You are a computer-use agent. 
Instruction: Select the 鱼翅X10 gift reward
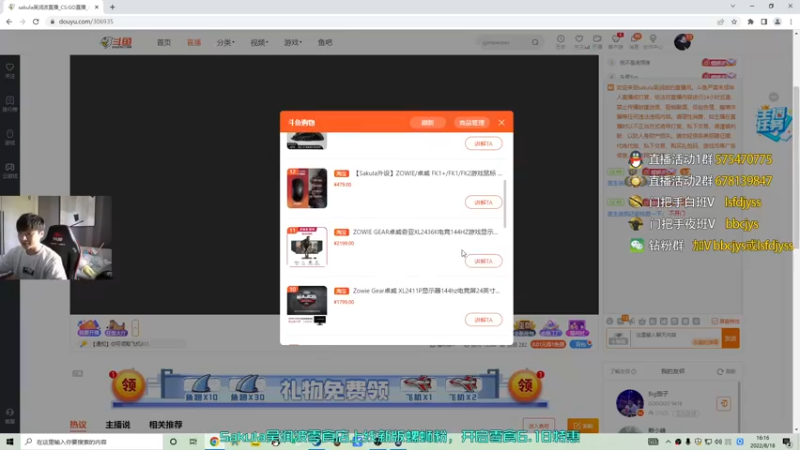point(202,389)
